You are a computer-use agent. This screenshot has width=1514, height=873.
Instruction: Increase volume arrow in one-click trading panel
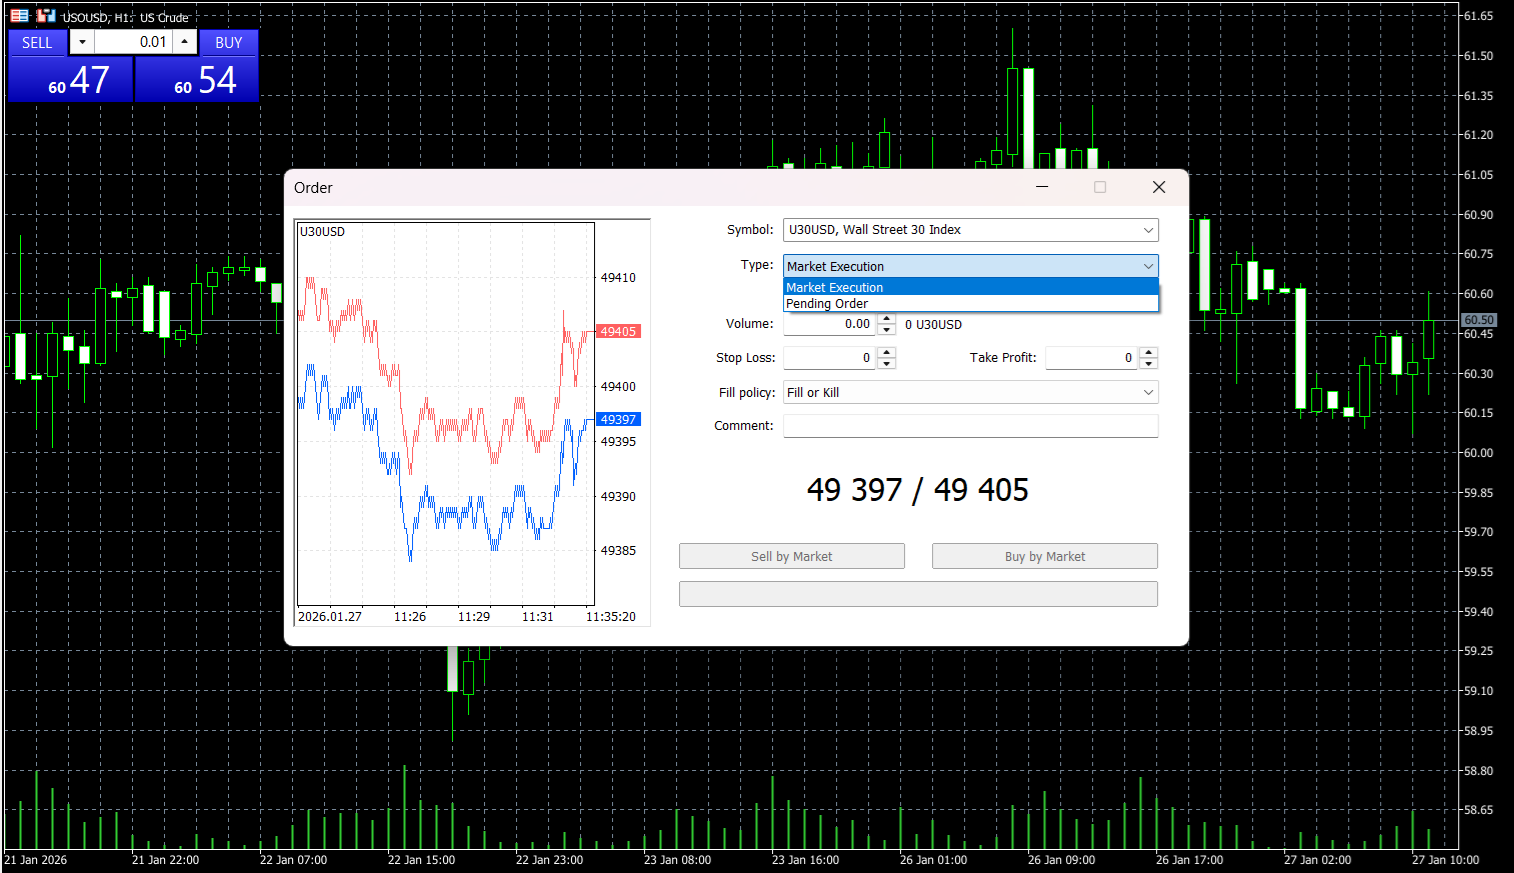click(185, 42)
